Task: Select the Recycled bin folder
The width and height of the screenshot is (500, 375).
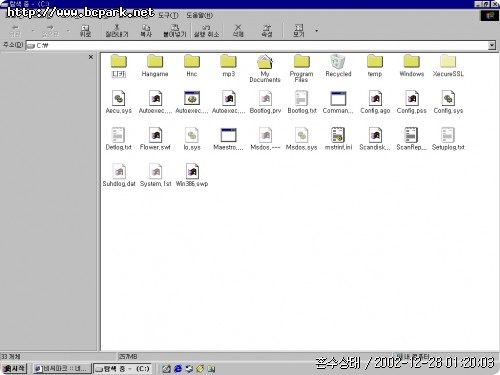Action: 338,66
